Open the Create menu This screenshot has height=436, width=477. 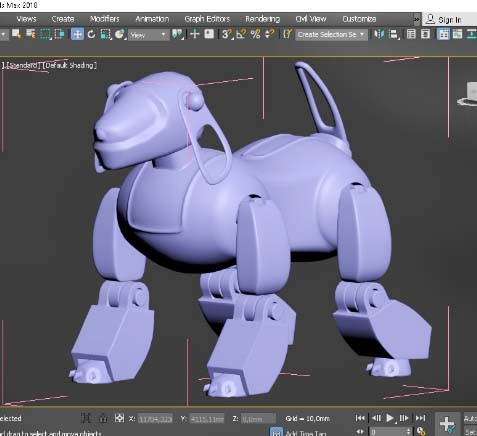coord(63,19)
